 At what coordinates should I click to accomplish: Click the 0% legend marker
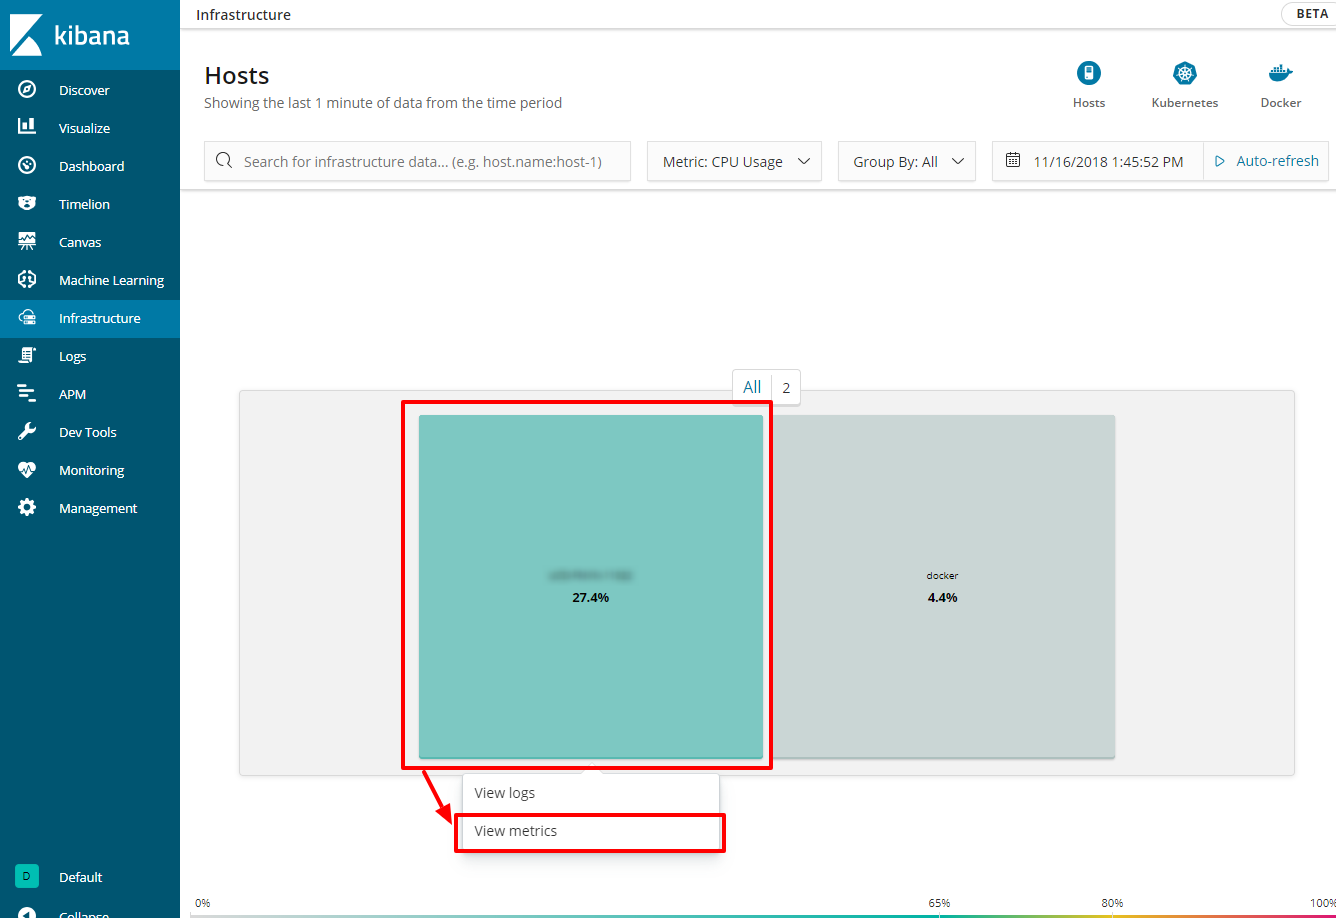pyautogui.click(x=202, y=903)
